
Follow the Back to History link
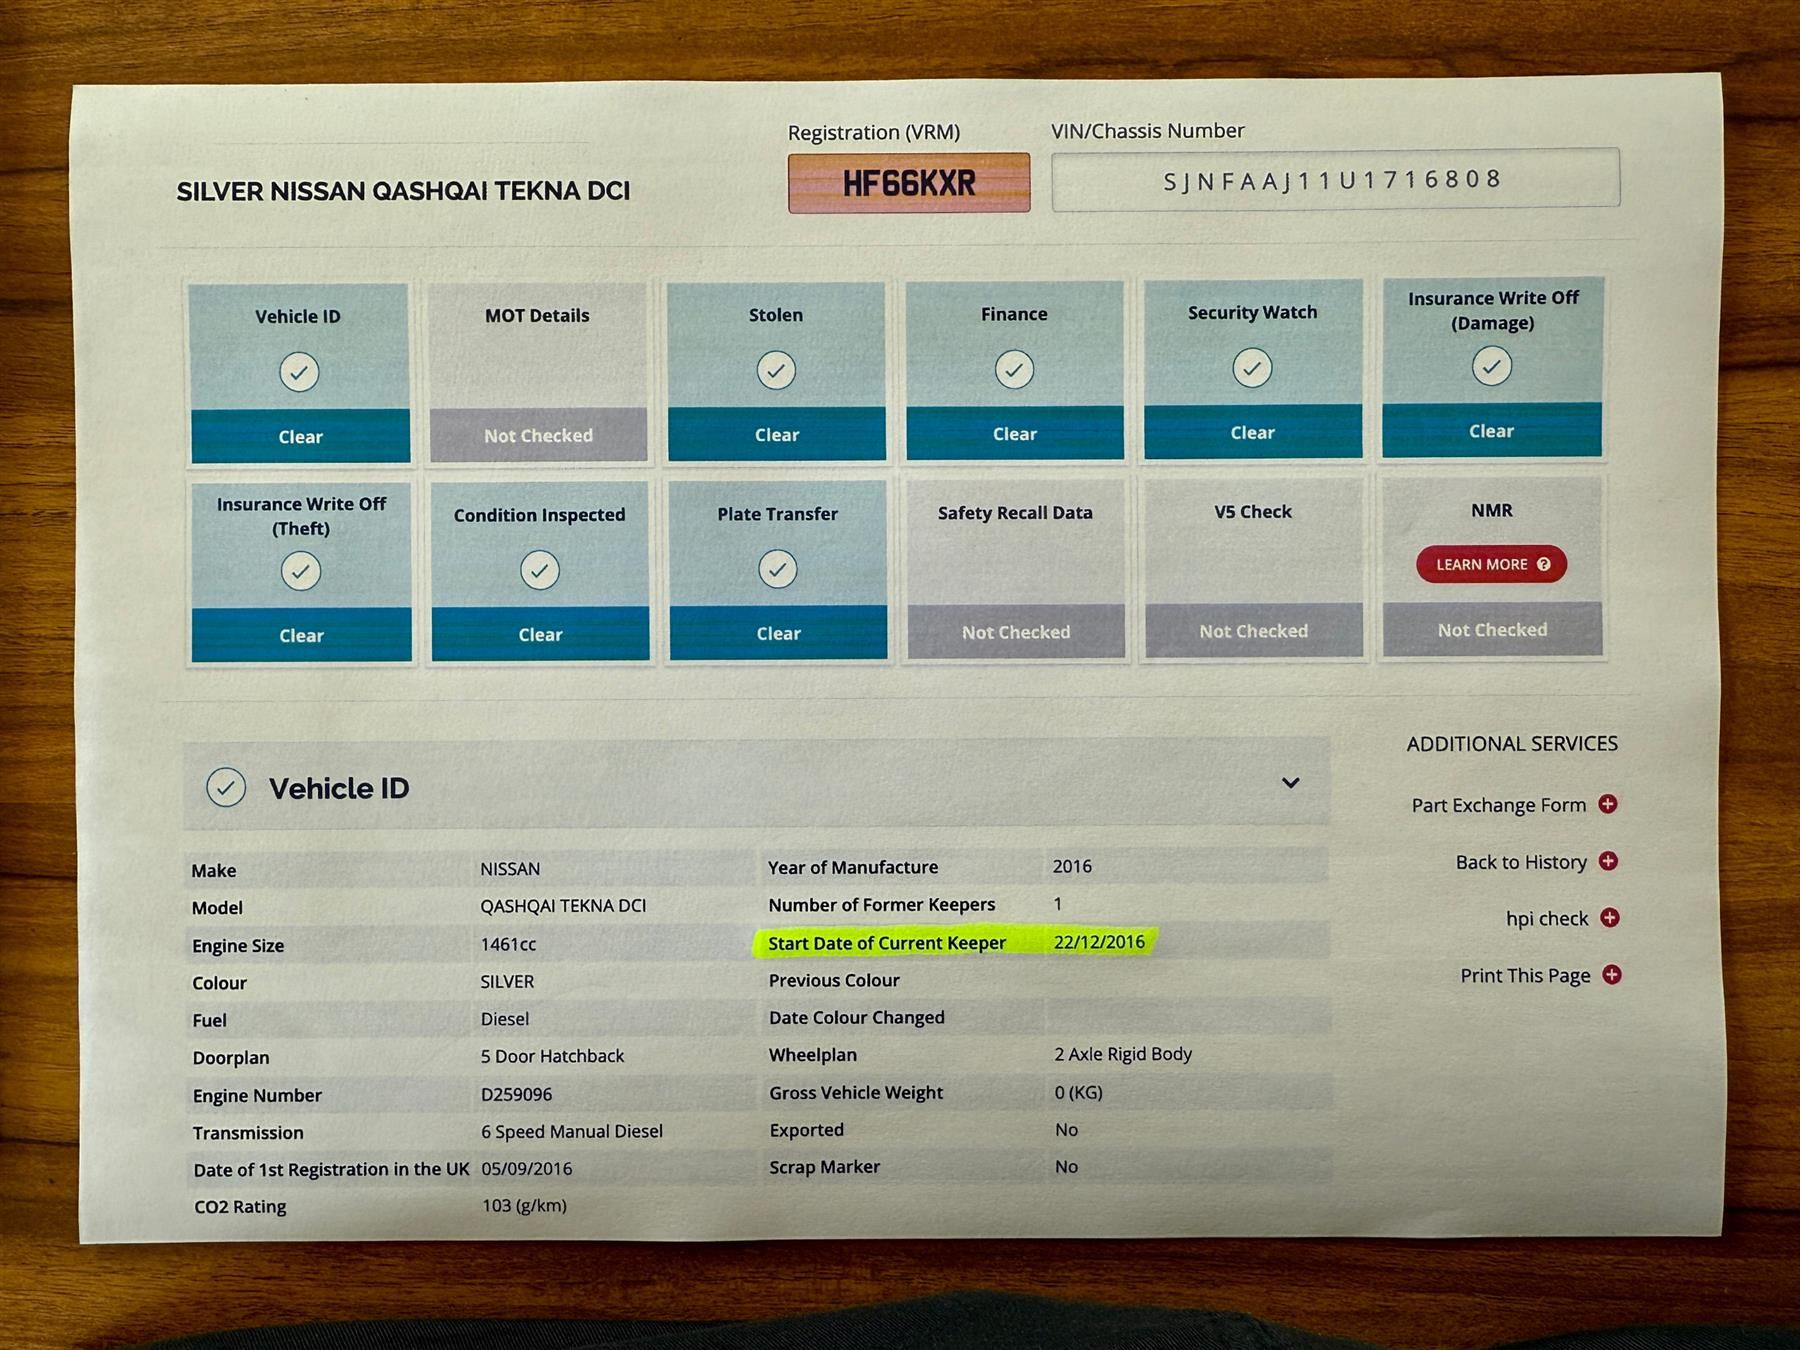pos(1521,862)
